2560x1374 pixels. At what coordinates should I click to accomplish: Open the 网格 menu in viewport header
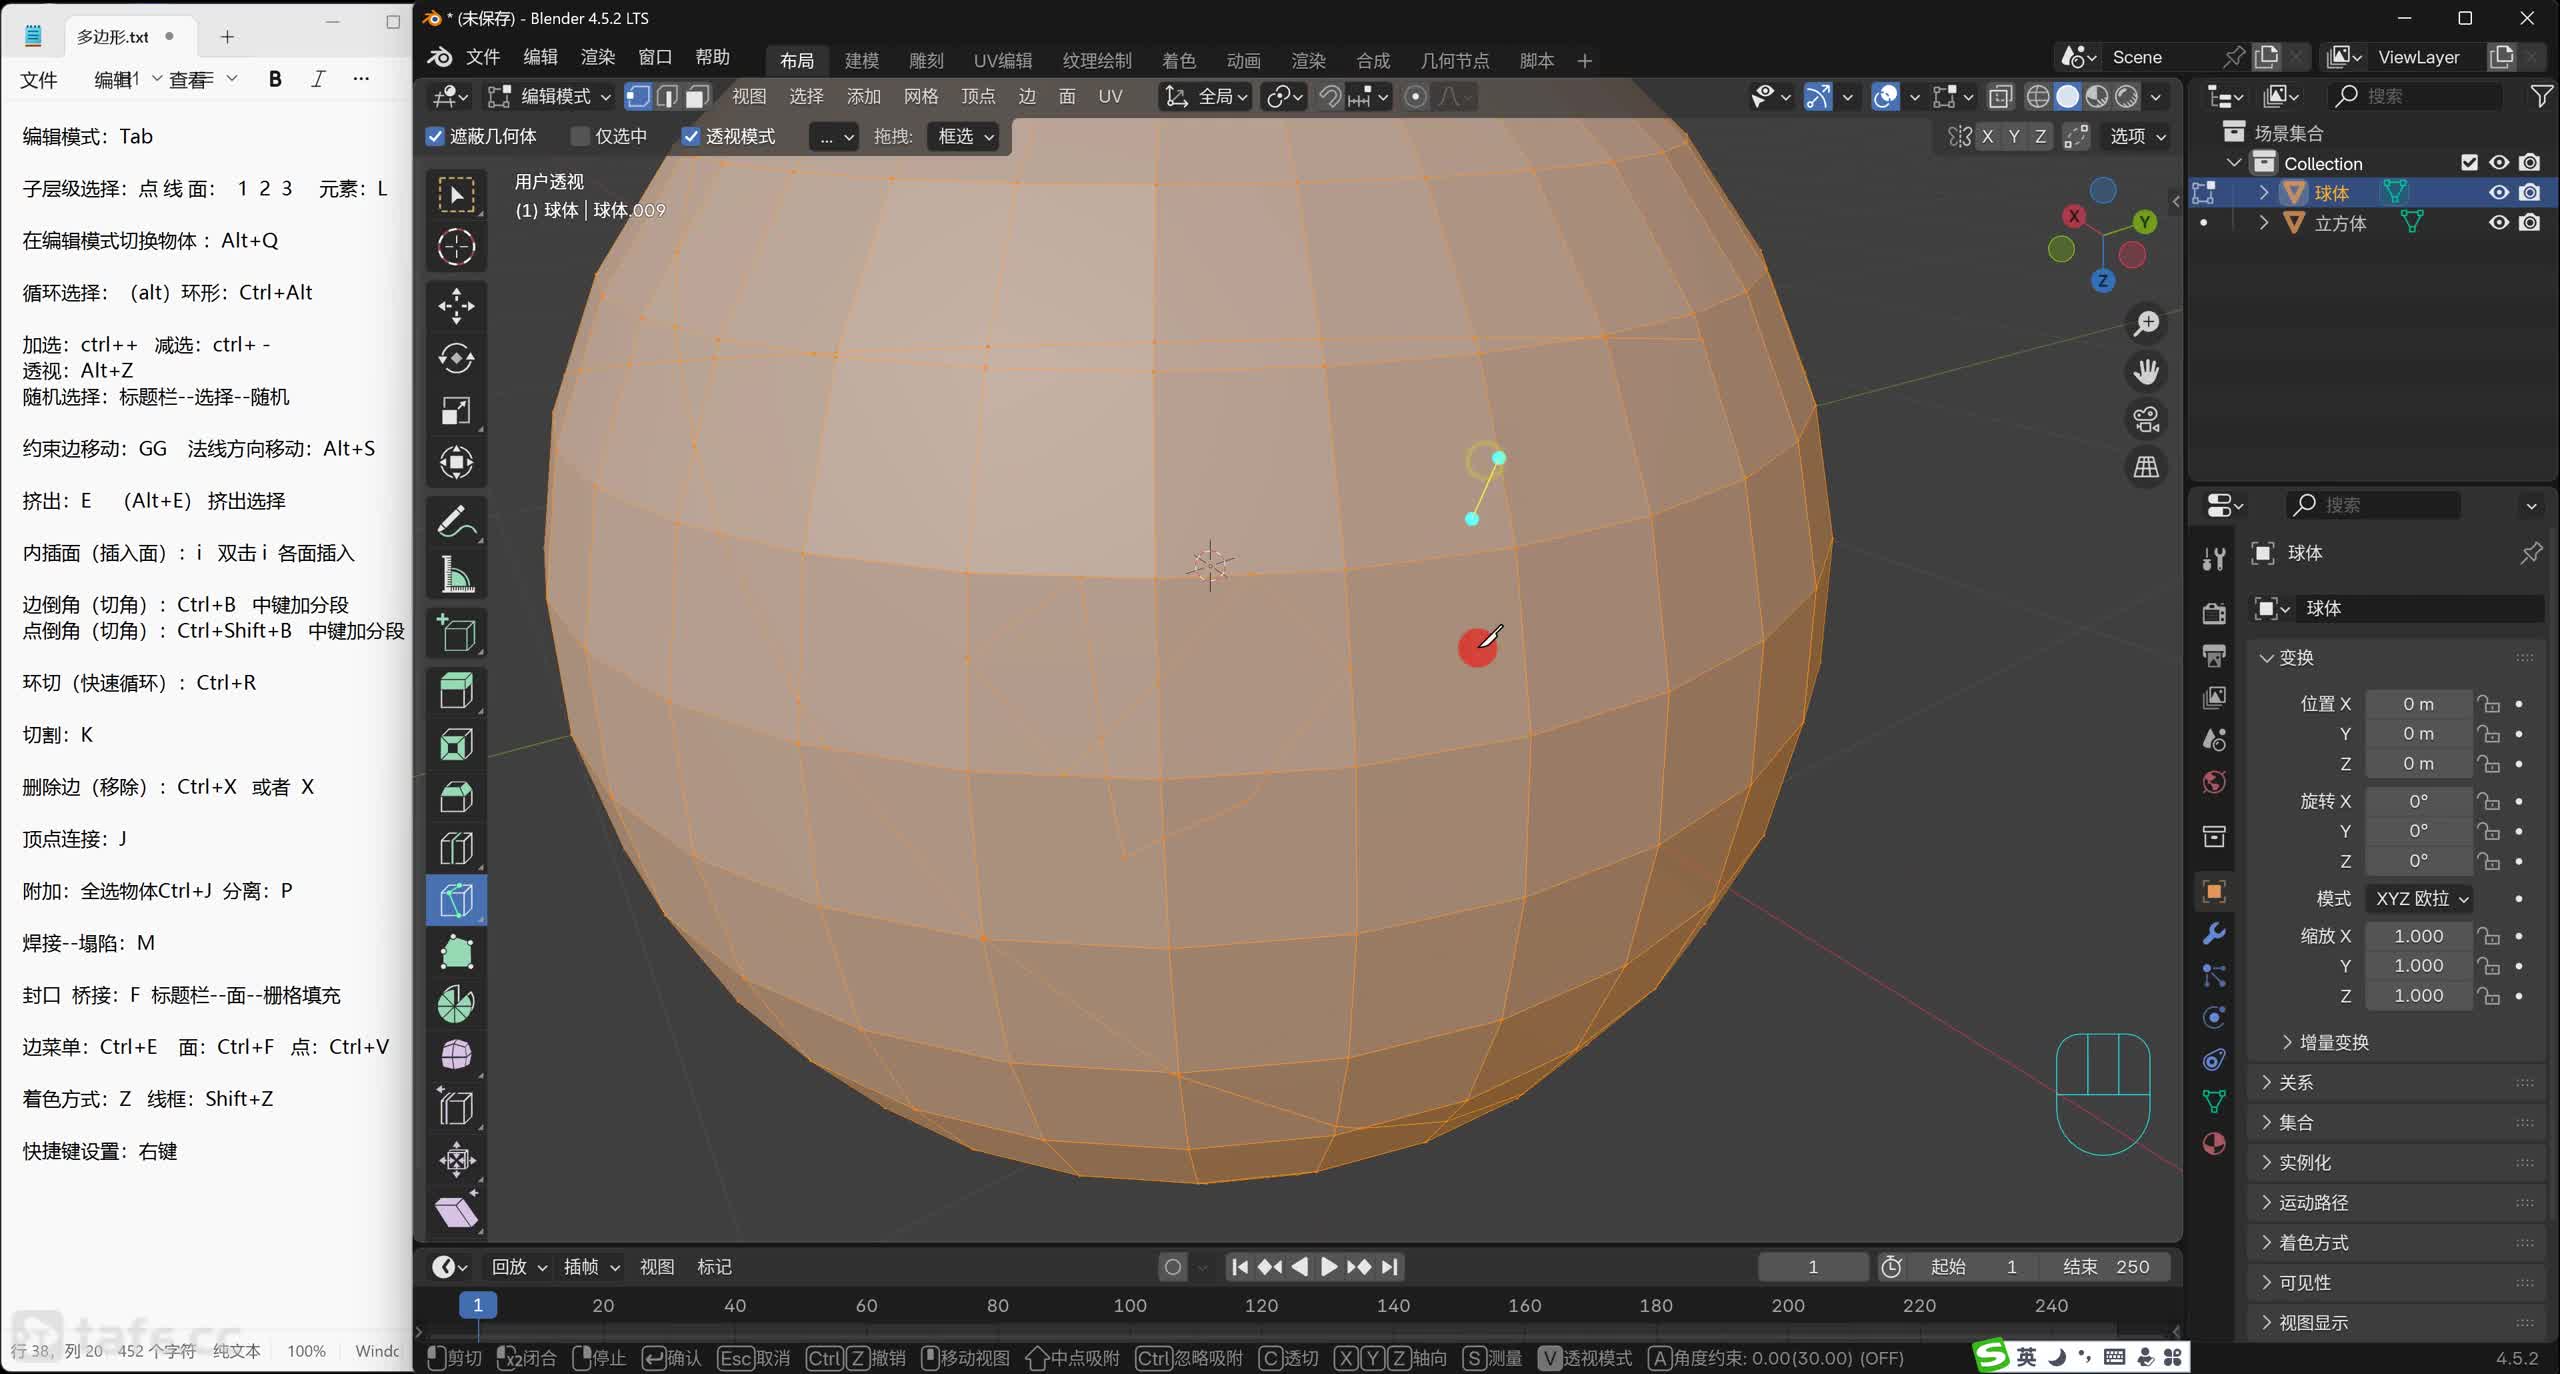coord(920,96)
